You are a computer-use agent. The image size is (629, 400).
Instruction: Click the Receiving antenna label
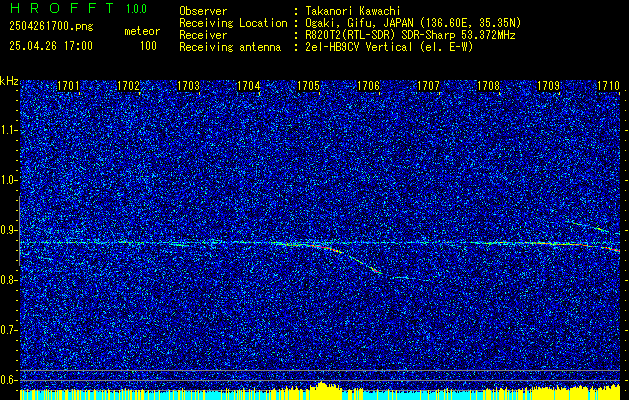[230, 47]
